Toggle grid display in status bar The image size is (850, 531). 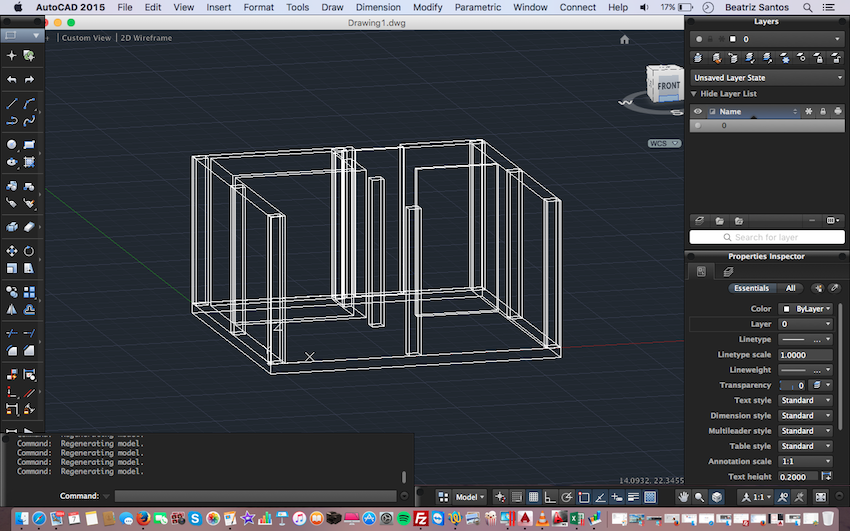coord(533,497)
